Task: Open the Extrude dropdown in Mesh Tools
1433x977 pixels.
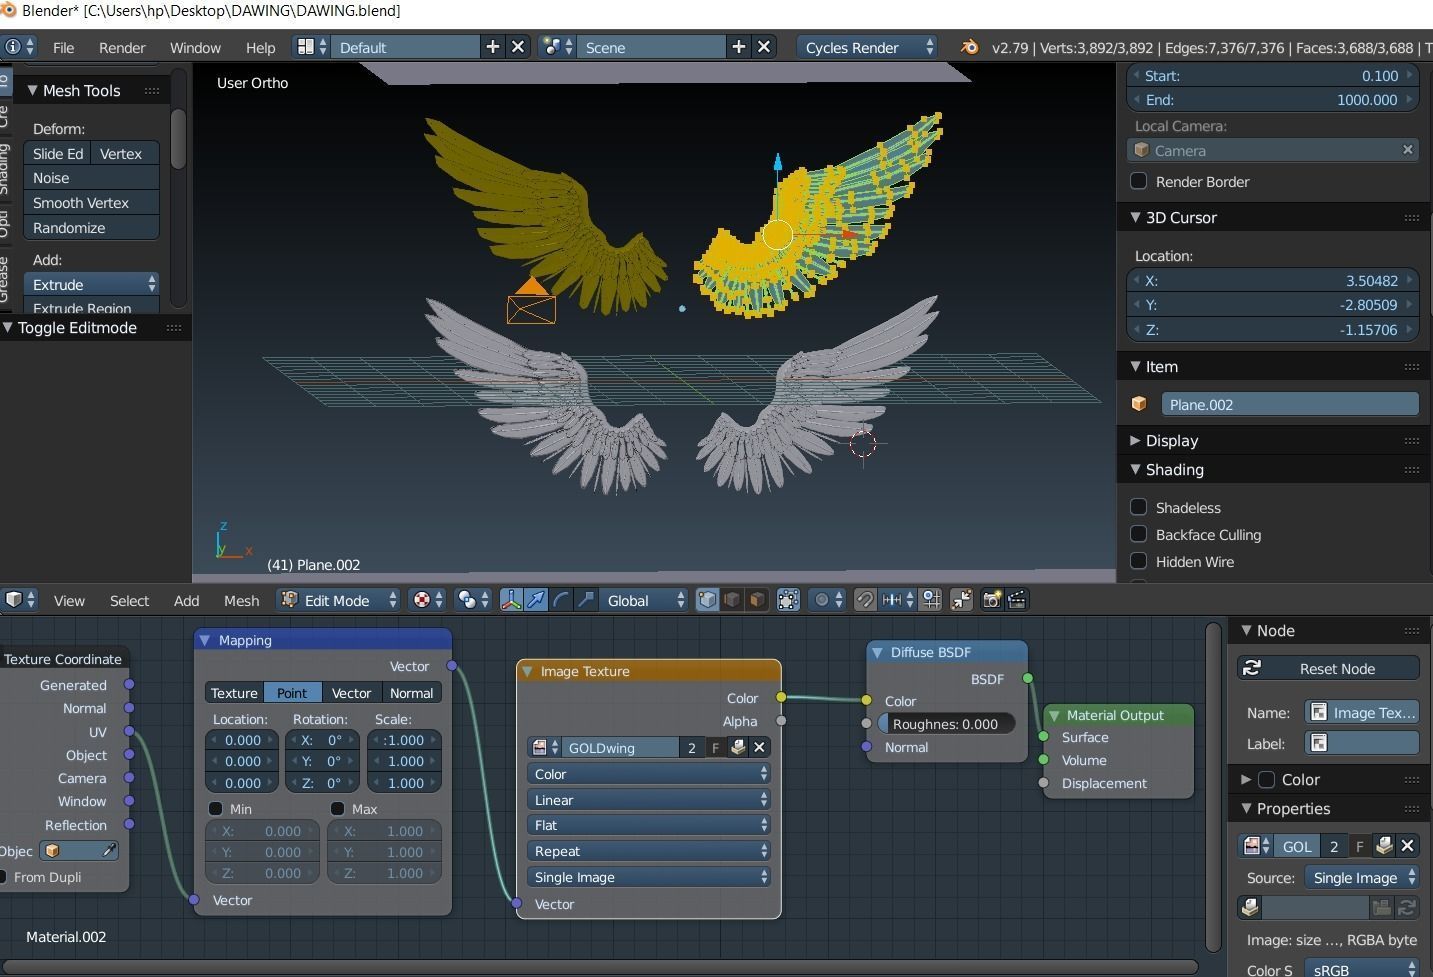Action: 91,284
